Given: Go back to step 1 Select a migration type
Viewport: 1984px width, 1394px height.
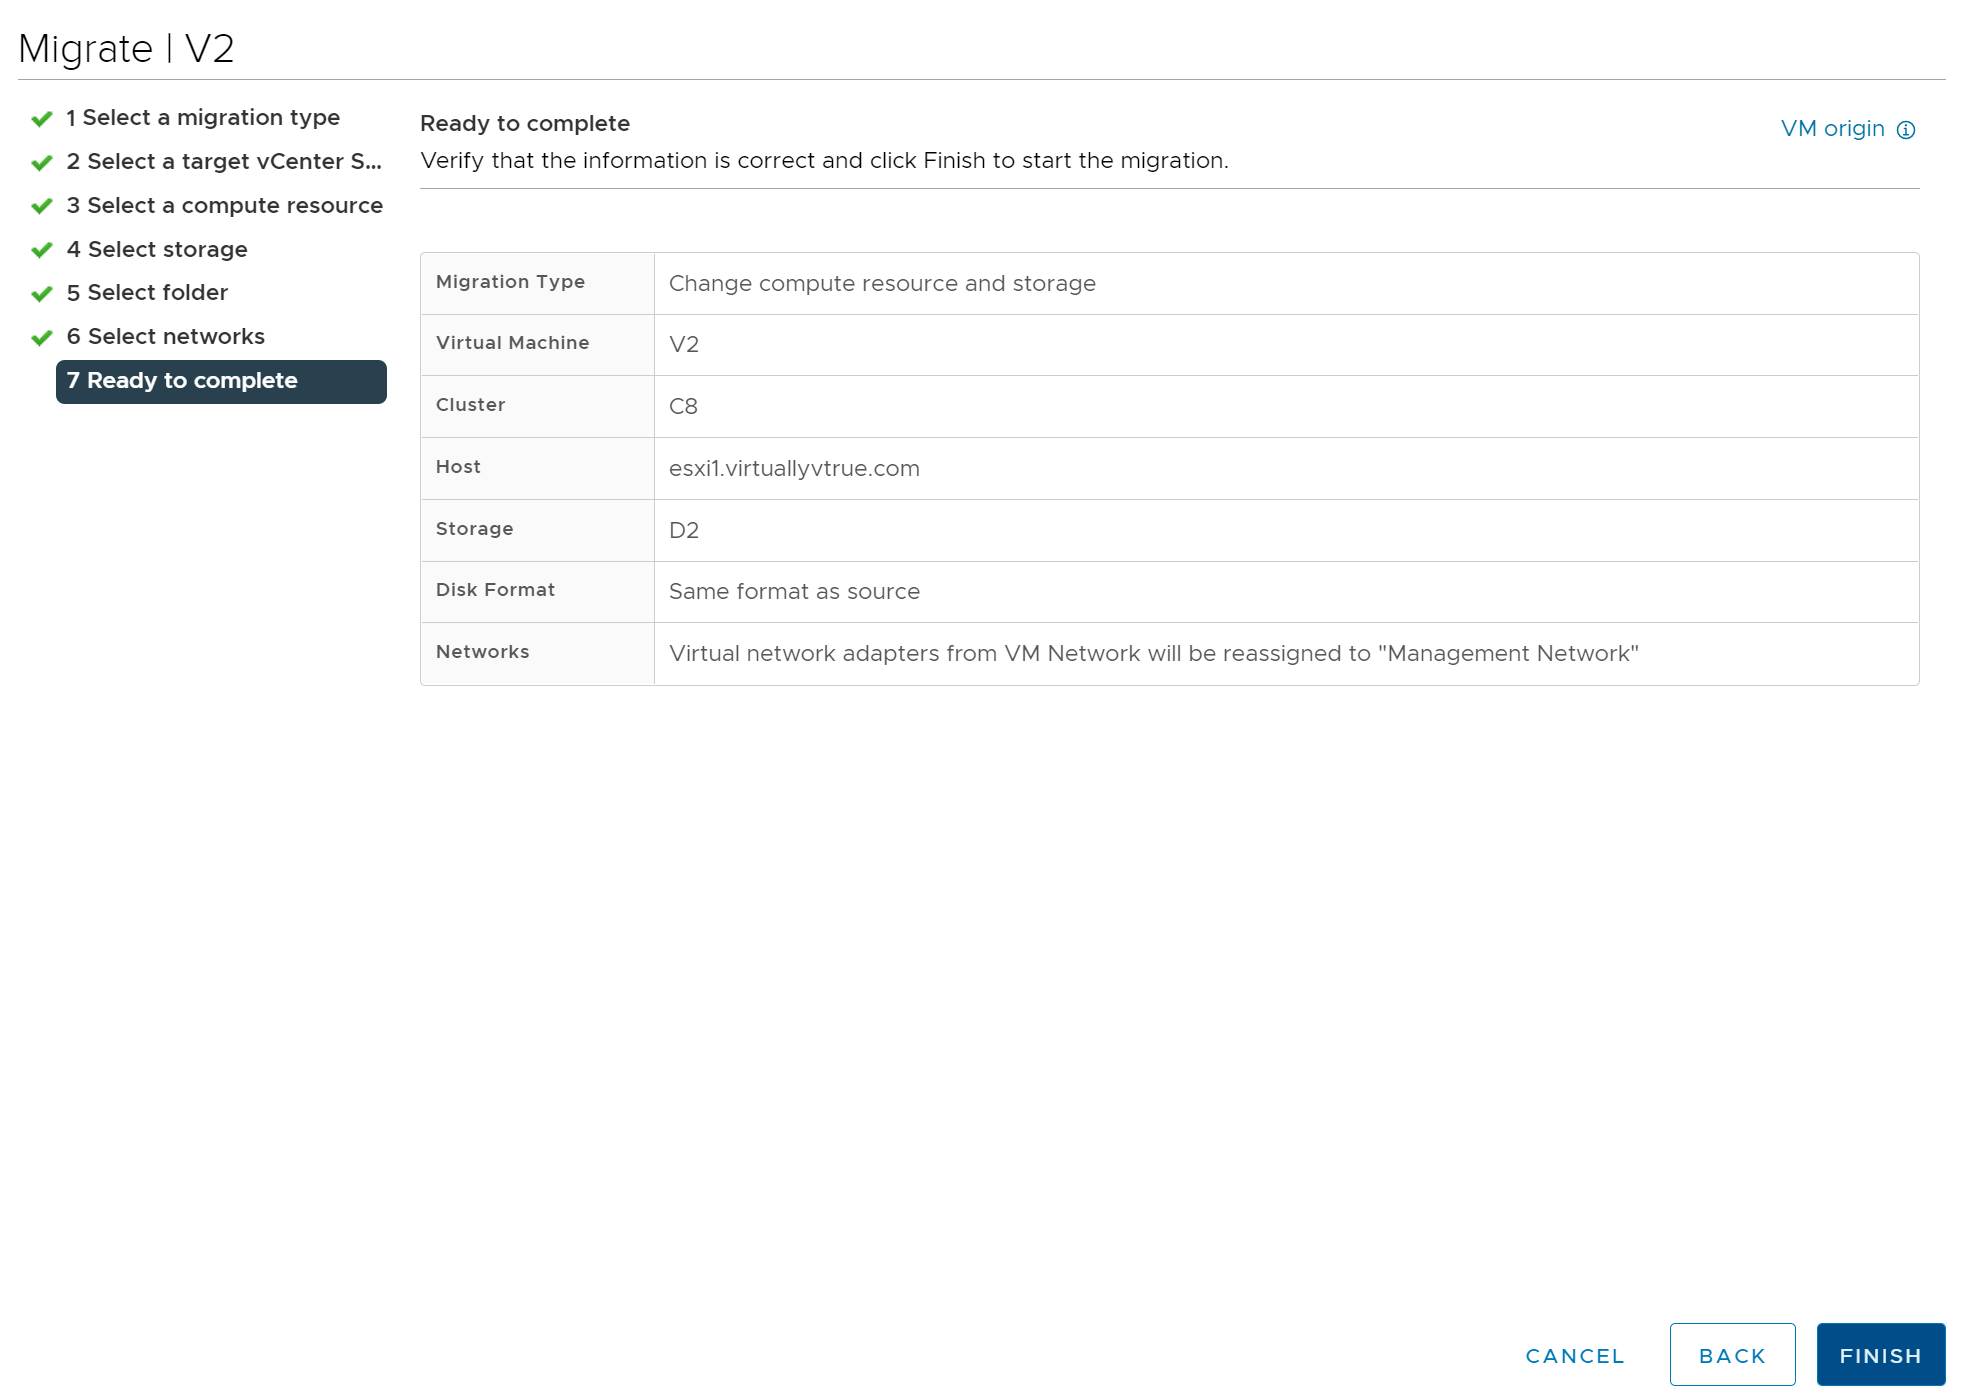Looking at the screenshot, I should (x=202, y=118).
